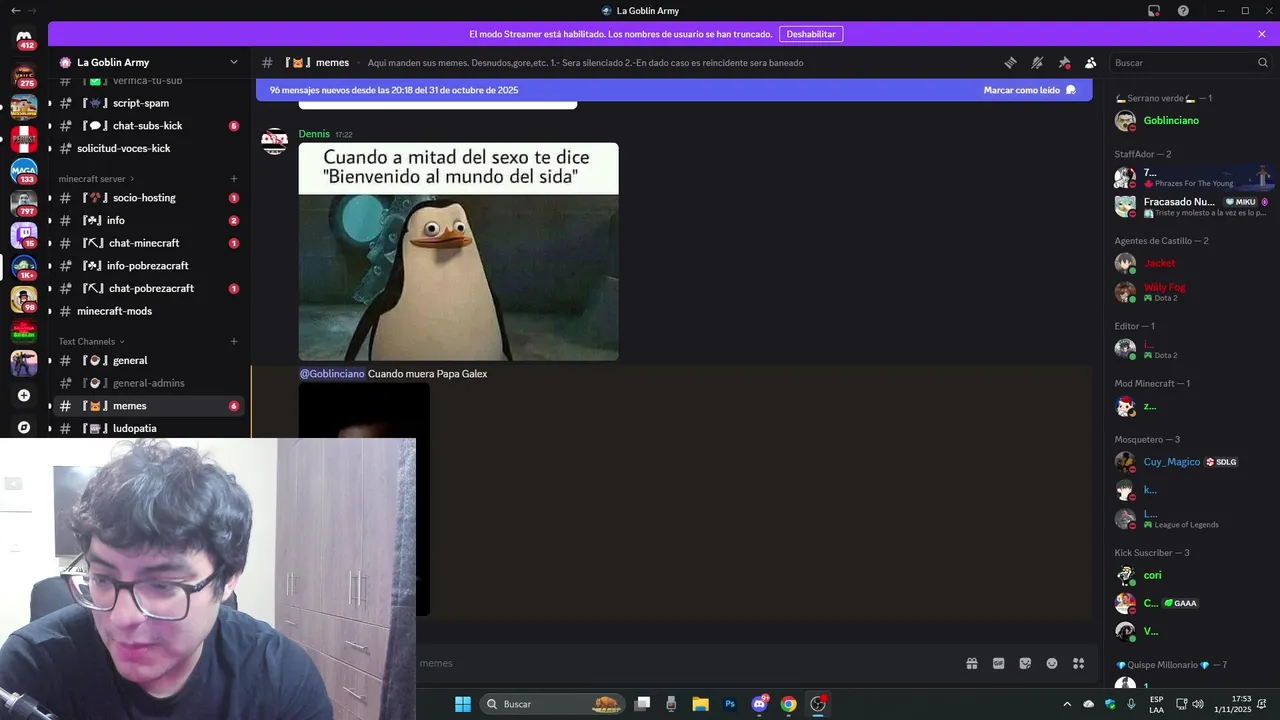1280x720 pixels.
Task: Open File Explorer from taskbar
Action: click(700, 704)
